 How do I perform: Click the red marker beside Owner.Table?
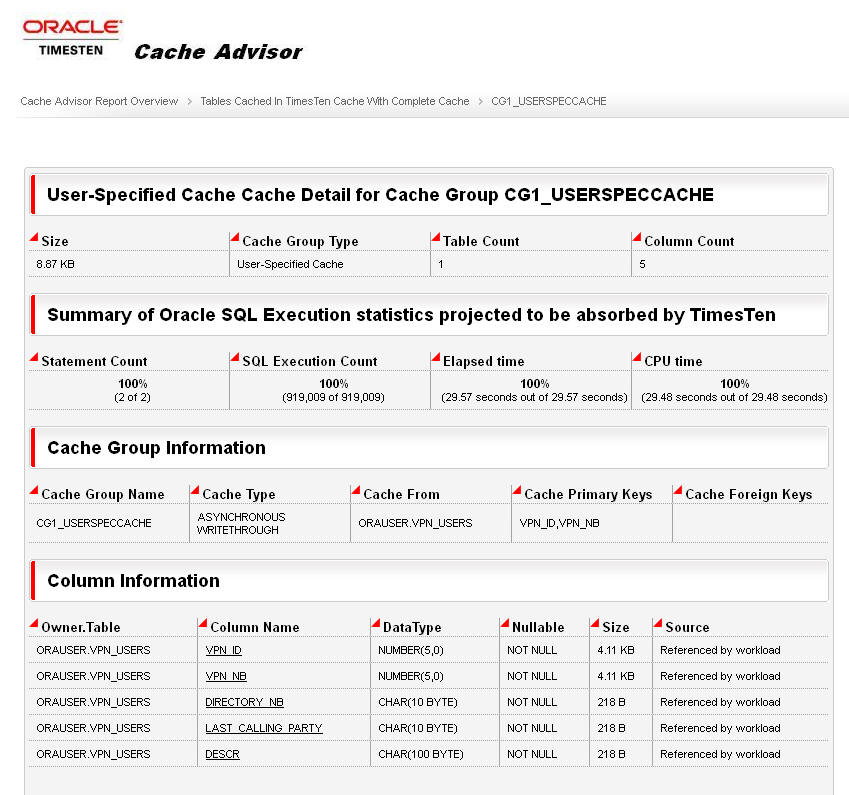[x=34, y=623]
